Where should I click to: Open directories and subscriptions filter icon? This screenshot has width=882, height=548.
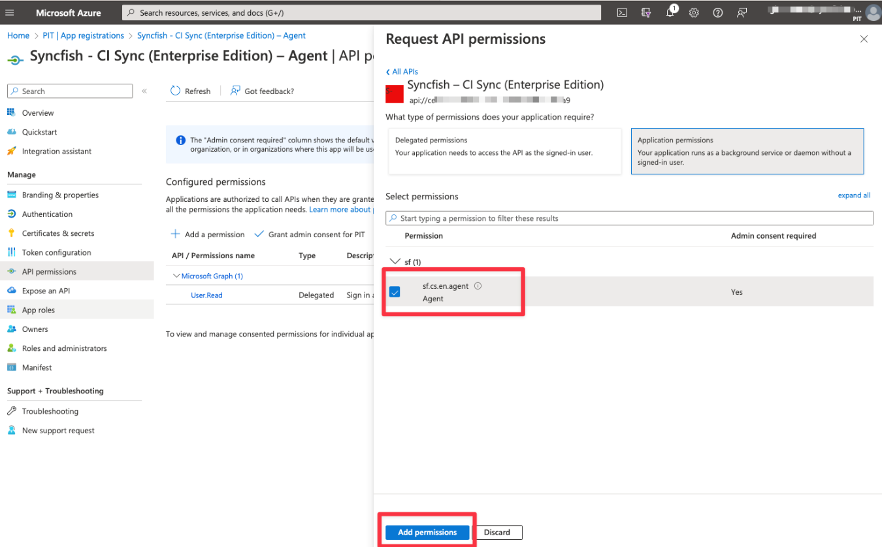point(646,12)
